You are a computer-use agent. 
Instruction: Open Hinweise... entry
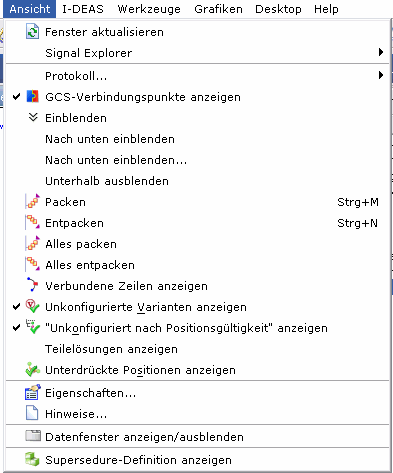pyautogui.click(x=76, y=414)
